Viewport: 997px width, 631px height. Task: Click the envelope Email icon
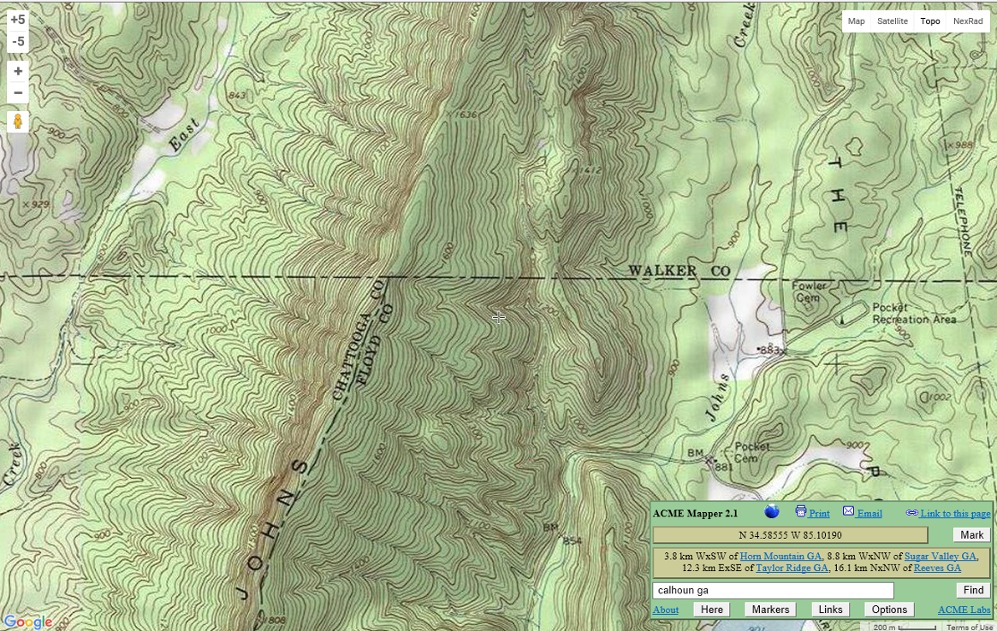pyautogui.click(x=848, y=511)
